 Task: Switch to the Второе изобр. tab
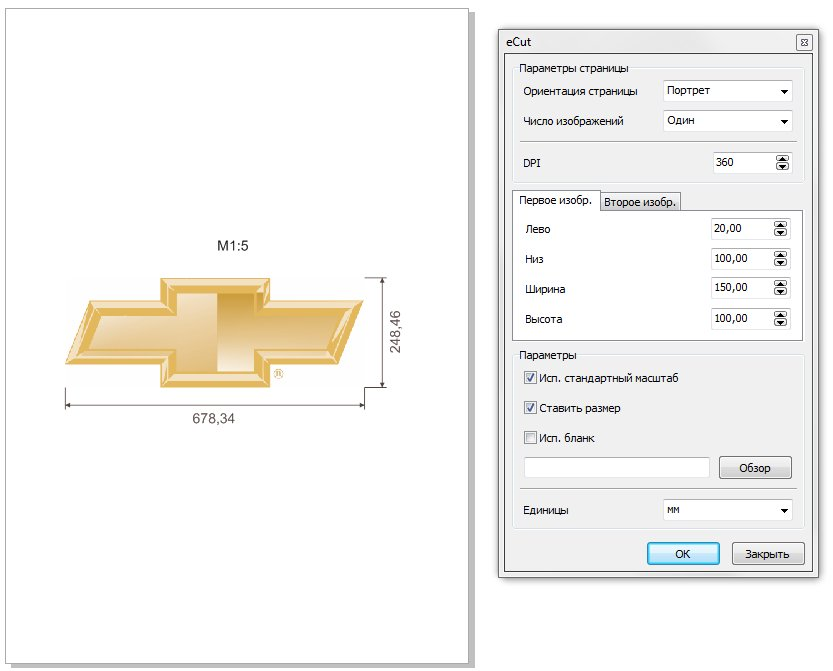click(x=640, y=202)
